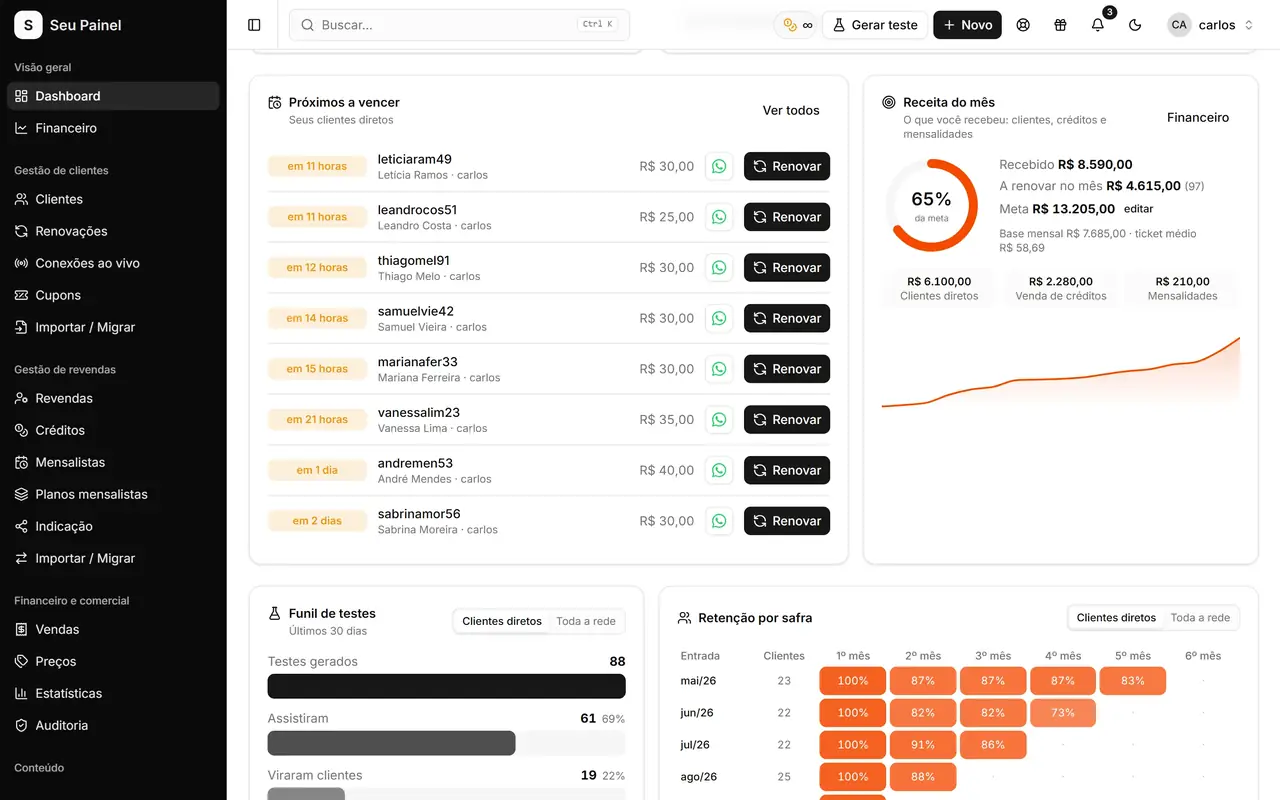Go to Renovações in the sidebar
Screen dimensions: 1280x800
pos(113,231)
